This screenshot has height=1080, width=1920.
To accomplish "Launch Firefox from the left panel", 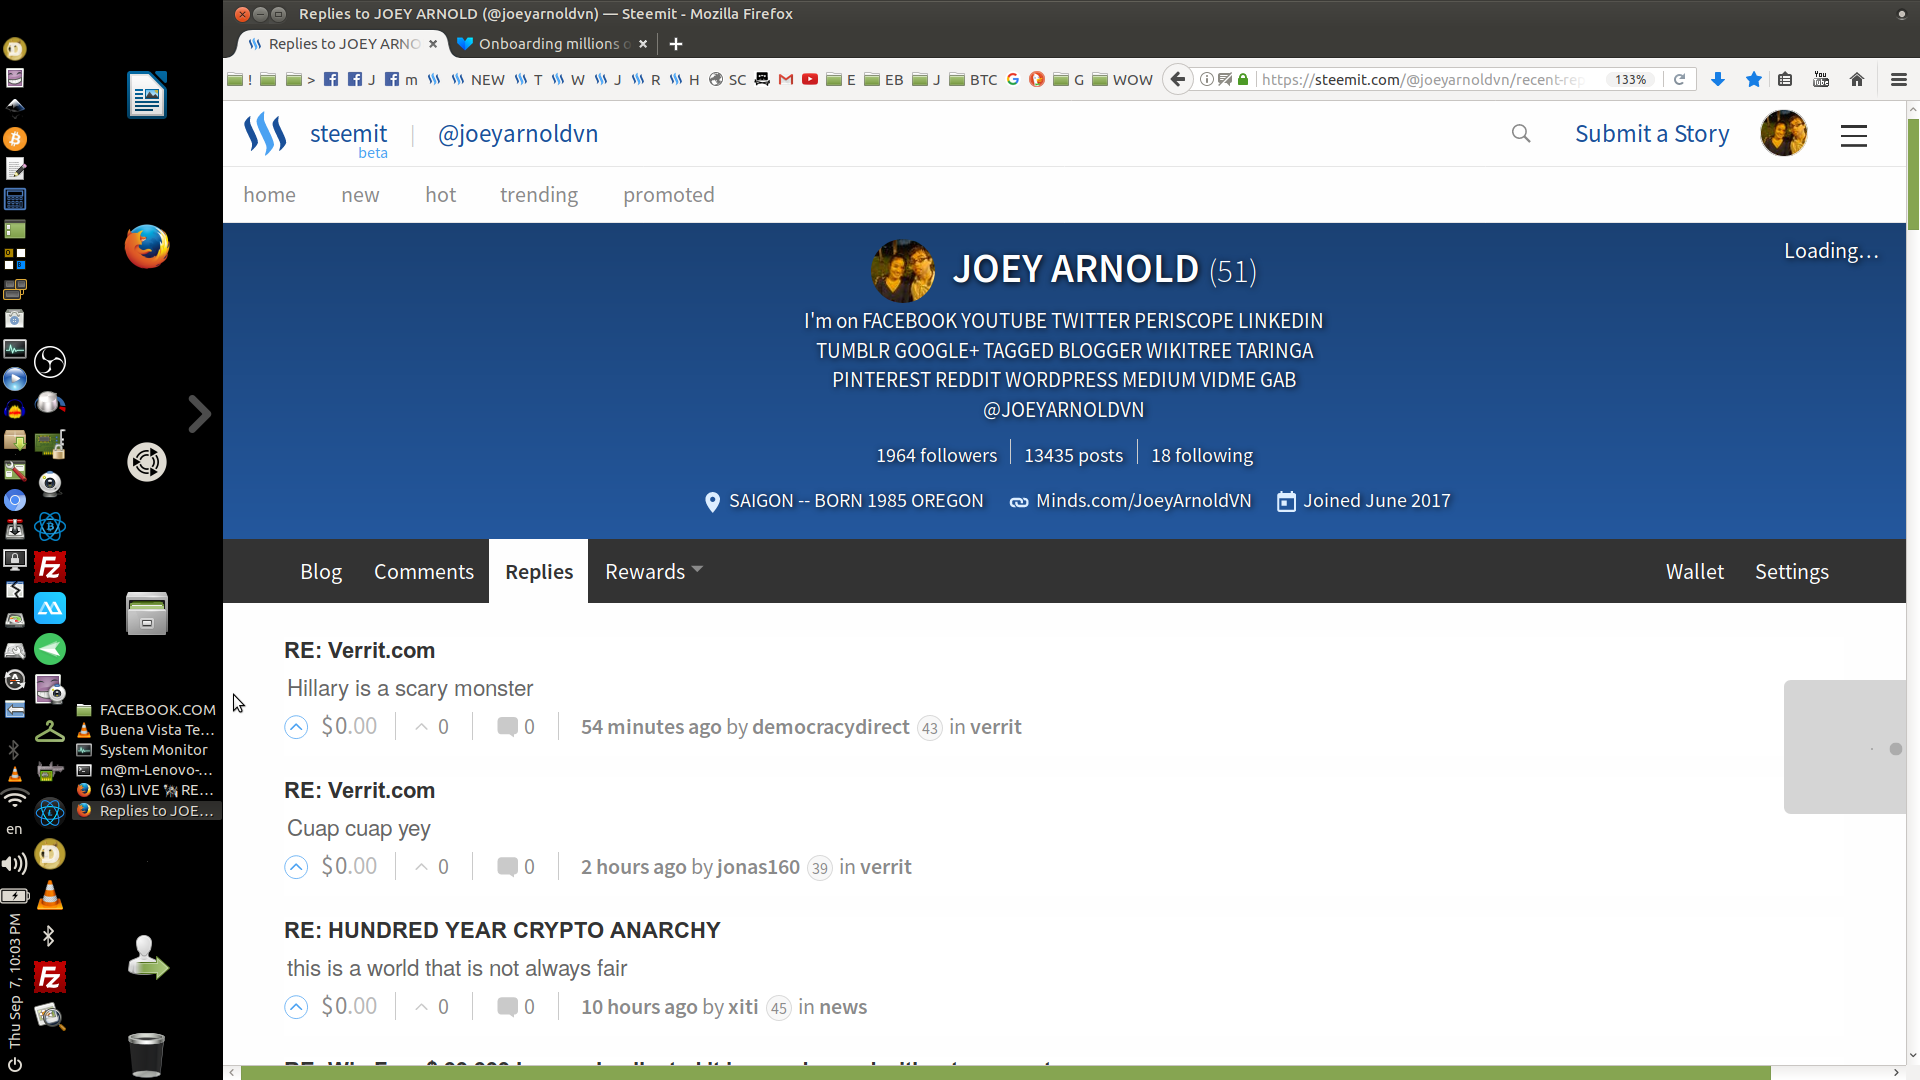I will tap(147, 246).
